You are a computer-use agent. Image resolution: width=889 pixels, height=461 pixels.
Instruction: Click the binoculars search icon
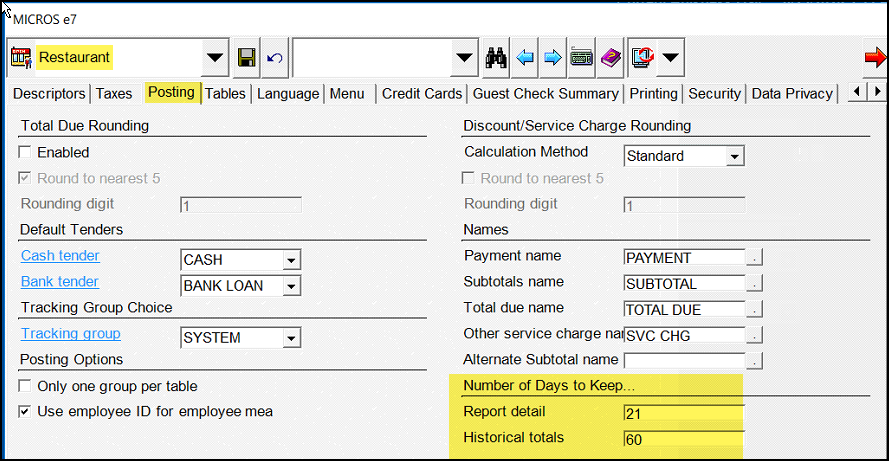[x=496, y=58]
